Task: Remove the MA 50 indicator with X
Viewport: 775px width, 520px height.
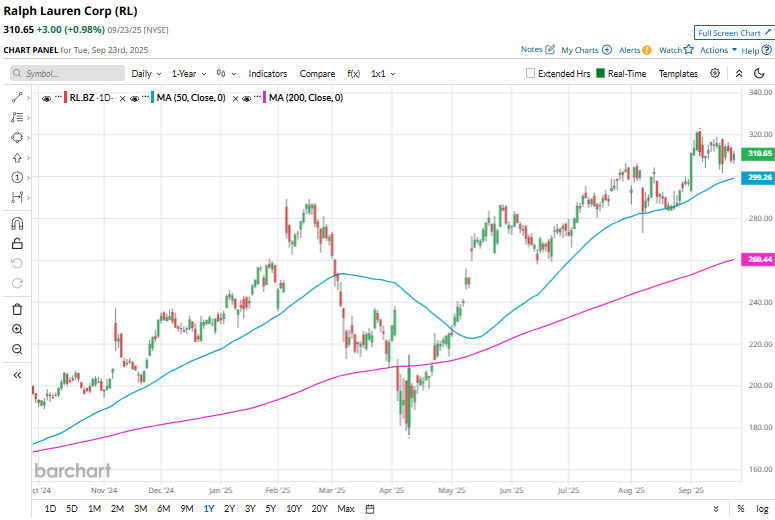Action: (235, 98)
